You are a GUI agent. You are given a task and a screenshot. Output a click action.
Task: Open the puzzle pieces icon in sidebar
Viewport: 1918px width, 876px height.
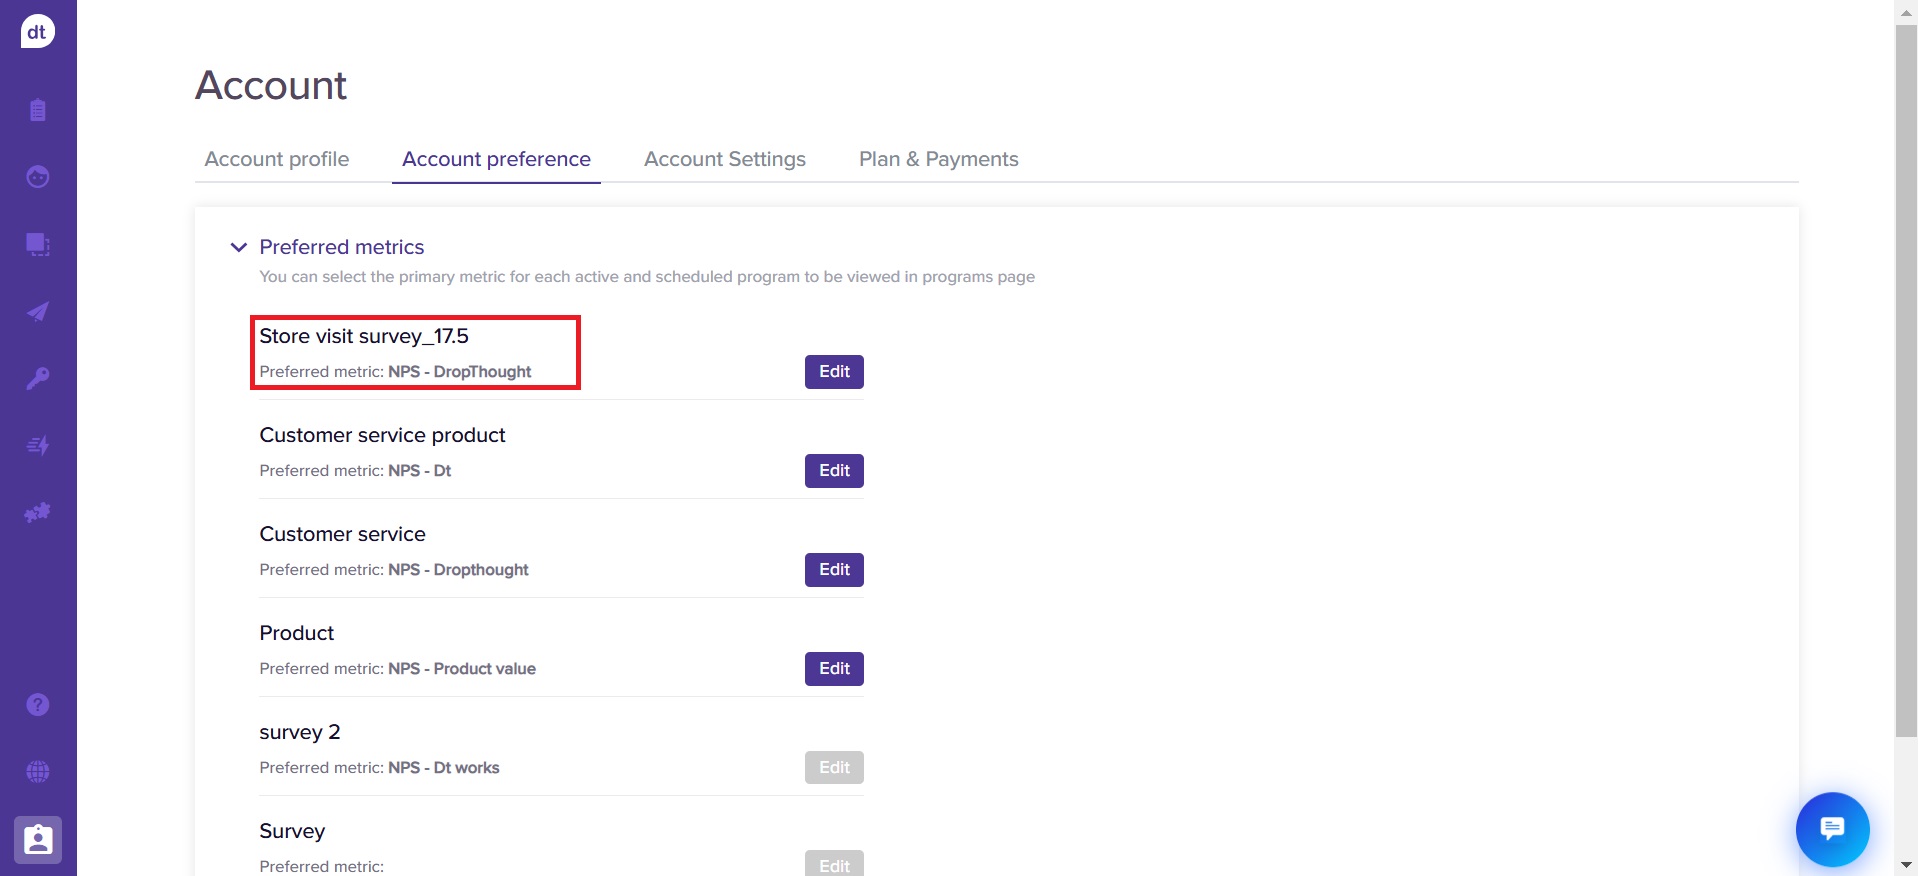tap(38, 513)
